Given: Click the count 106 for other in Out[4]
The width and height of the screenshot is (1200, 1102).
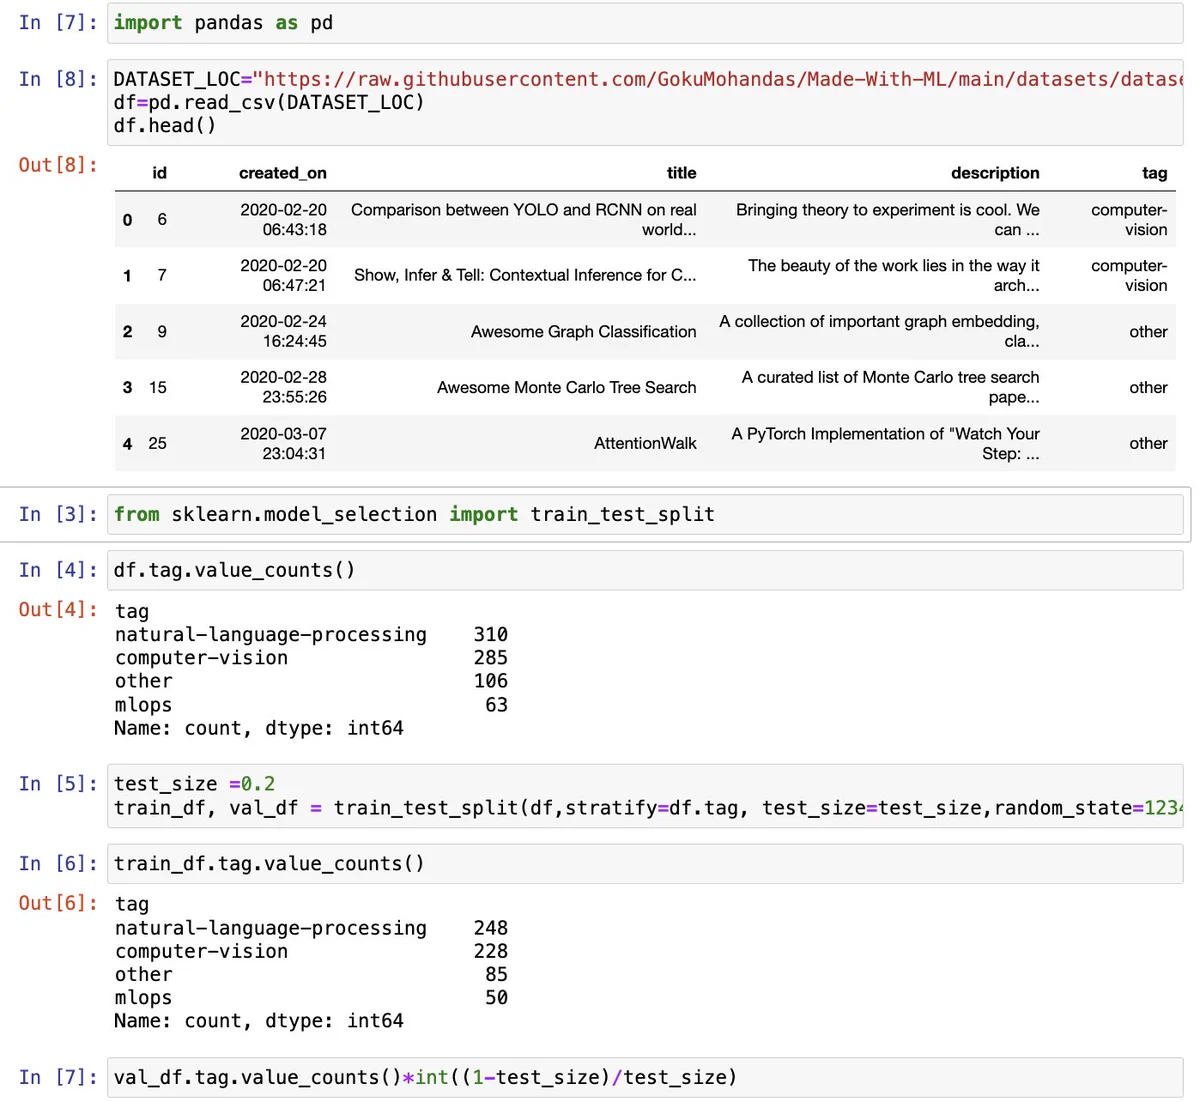Looking at the screenshot, I should pos(491,681).
